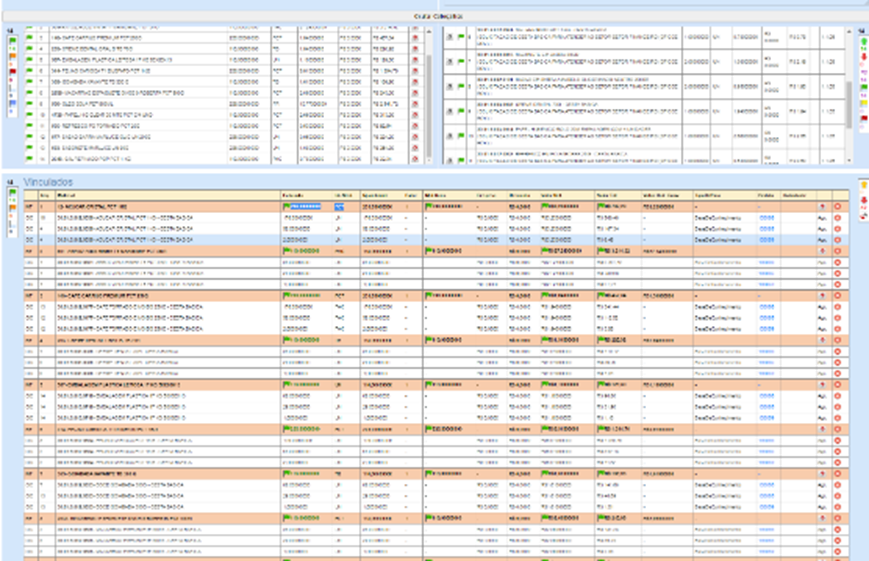
Task: Click the up arrow on the left table scrollbar
Action: click(x=429, y=32)
